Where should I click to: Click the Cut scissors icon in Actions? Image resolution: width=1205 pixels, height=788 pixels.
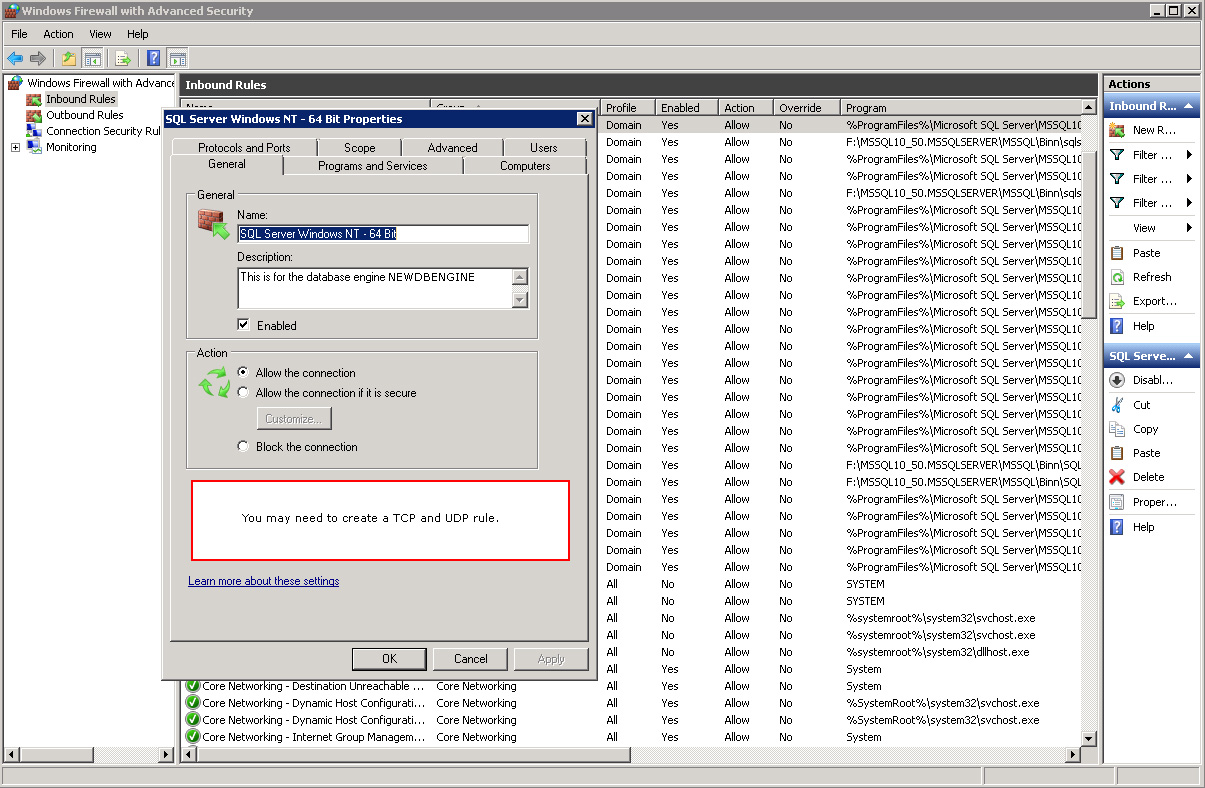tap(1117, 405)
